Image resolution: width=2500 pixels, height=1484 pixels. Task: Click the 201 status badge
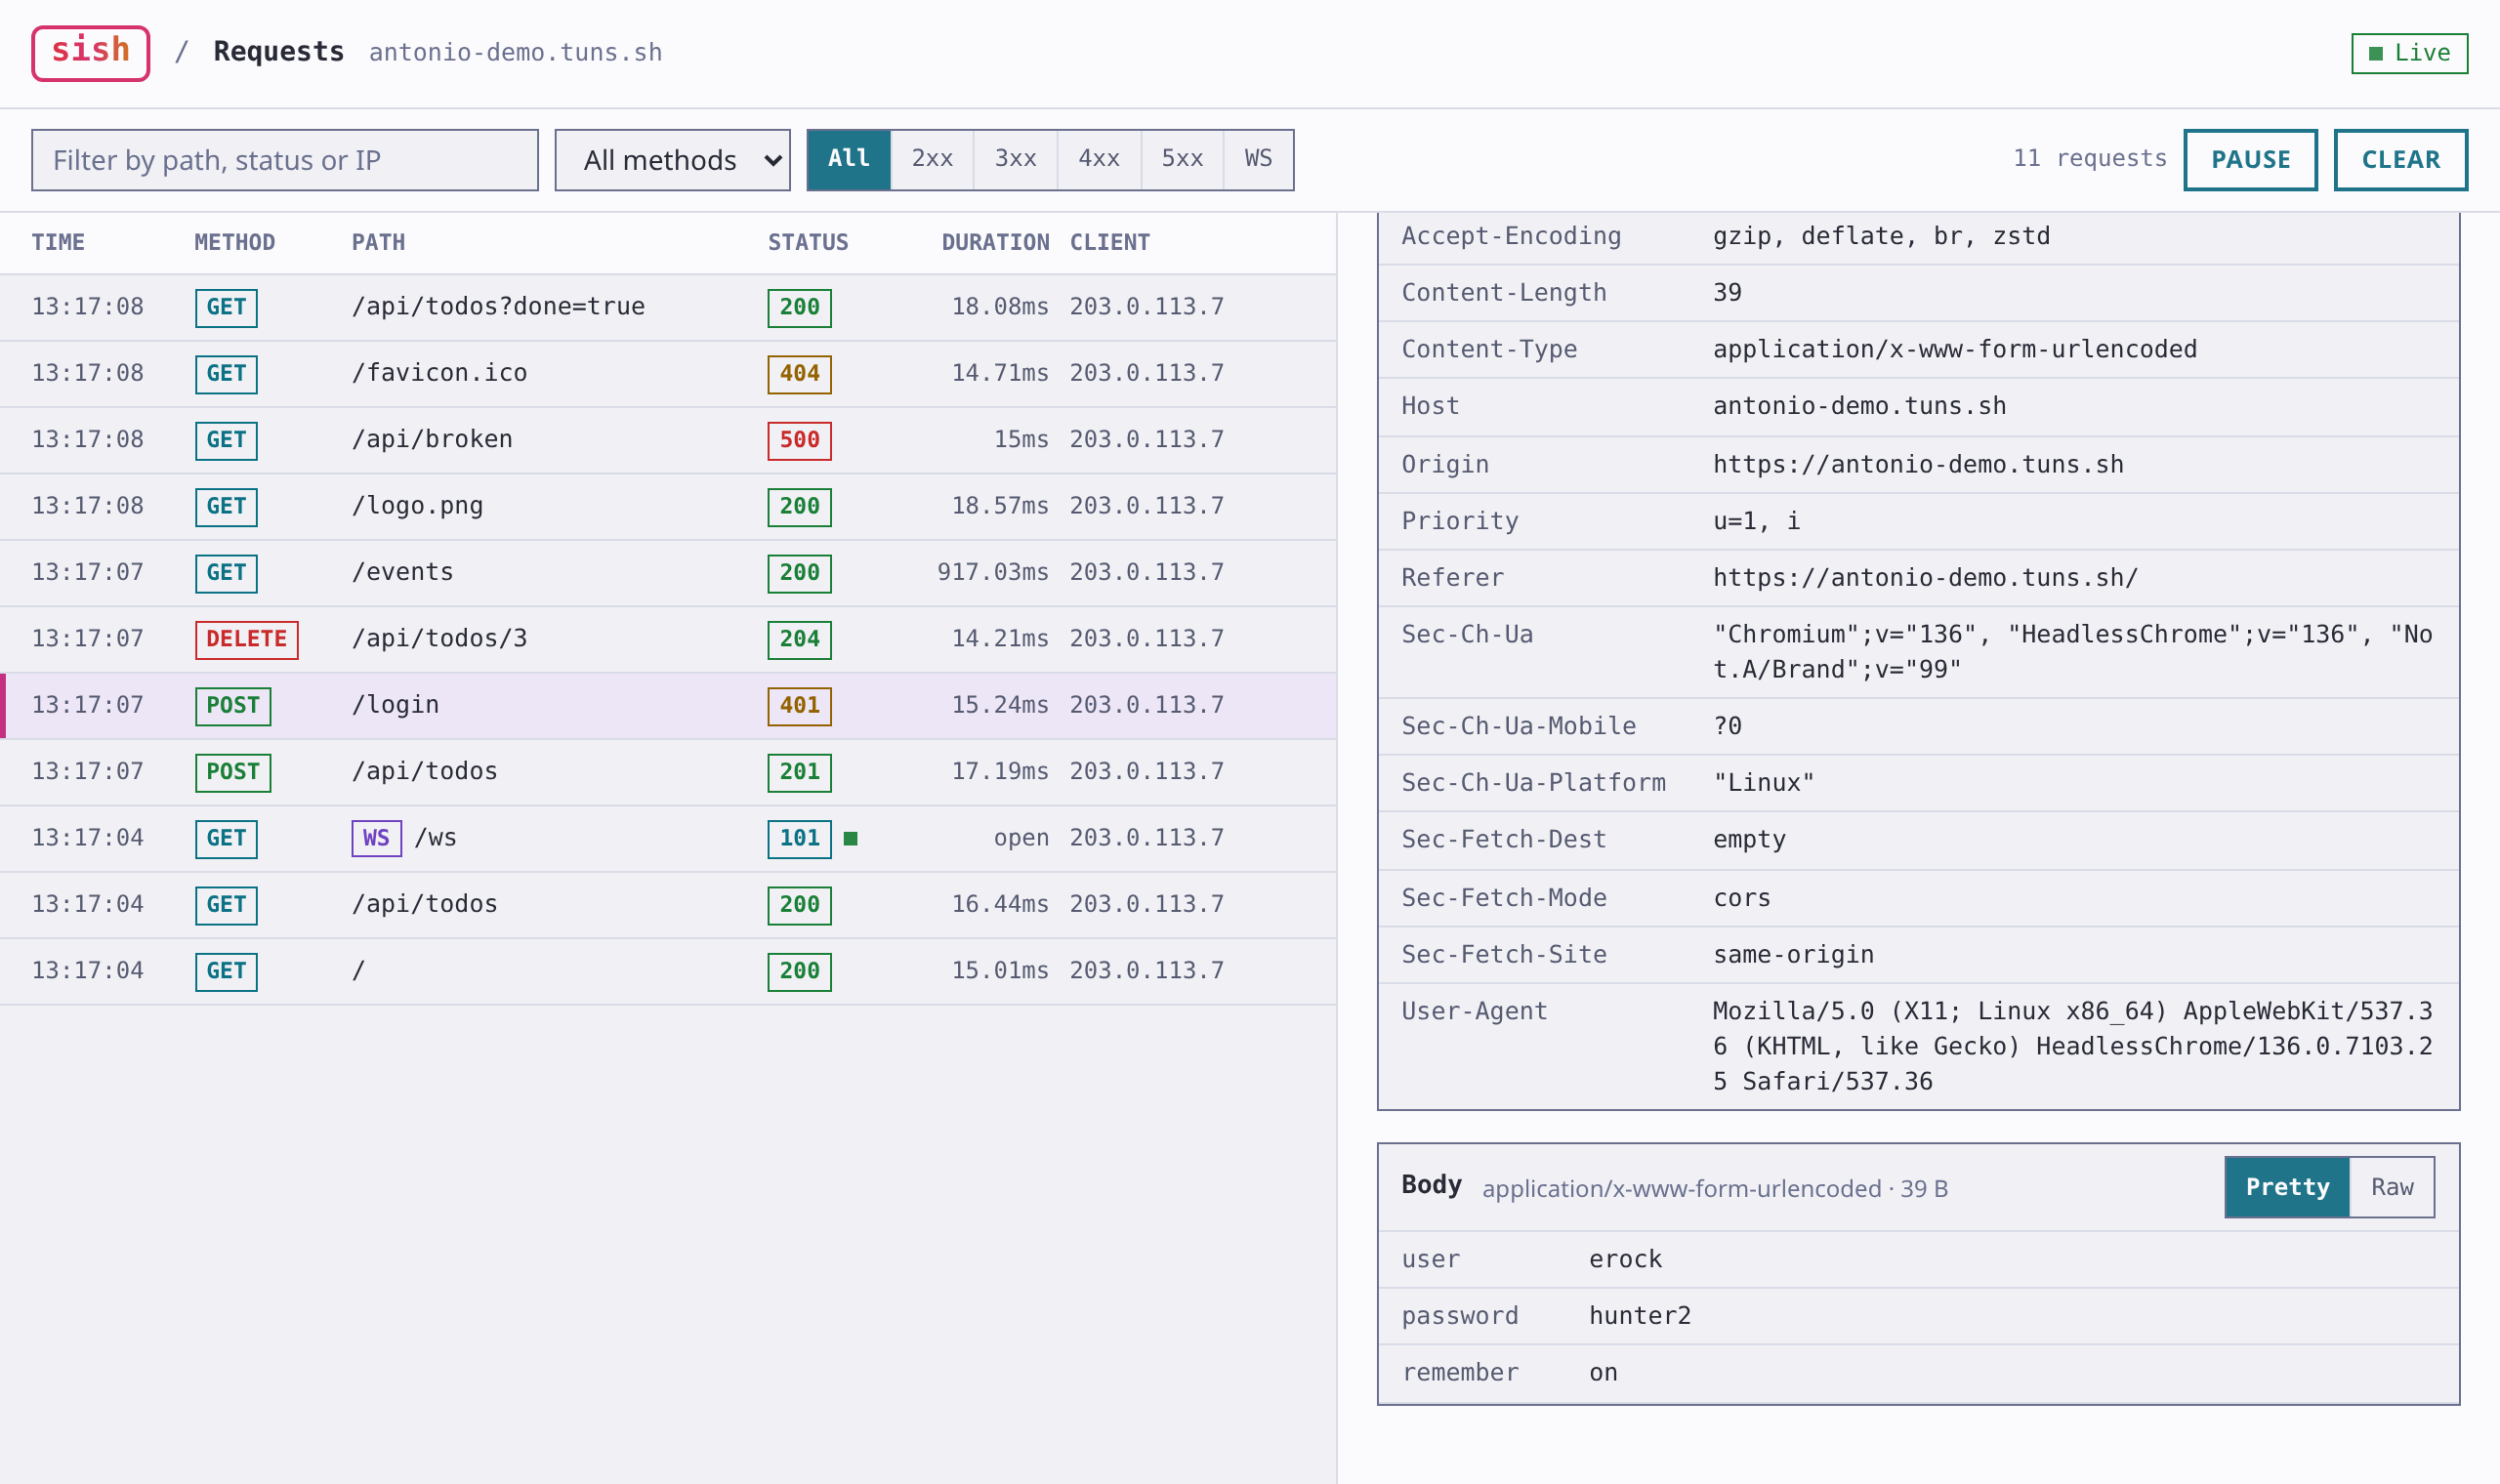(x=799, y=772)
